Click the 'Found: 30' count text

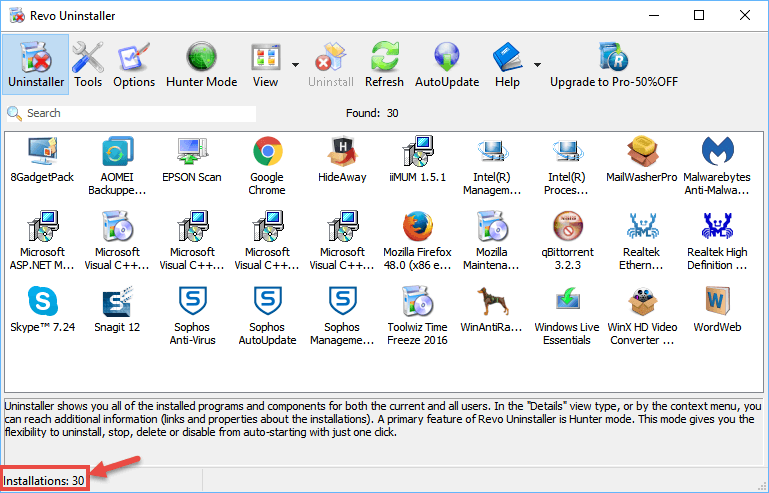click(x=372, y=113)
